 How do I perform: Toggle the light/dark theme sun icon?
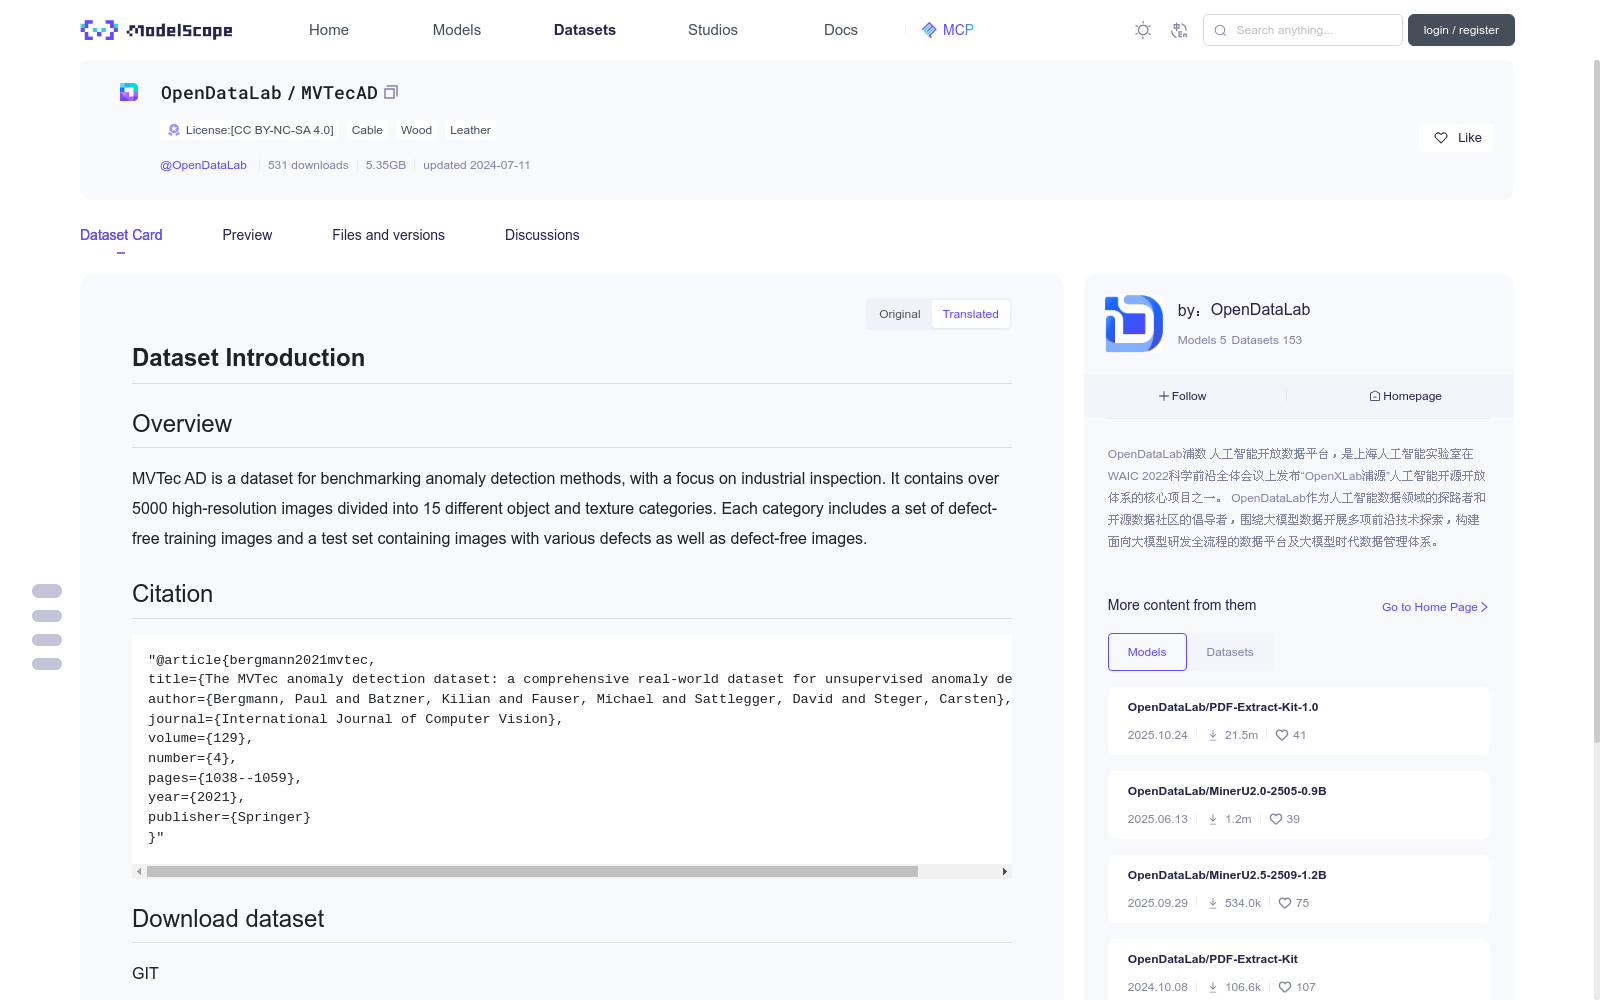pyautogui.click(x=1143, y=30)
